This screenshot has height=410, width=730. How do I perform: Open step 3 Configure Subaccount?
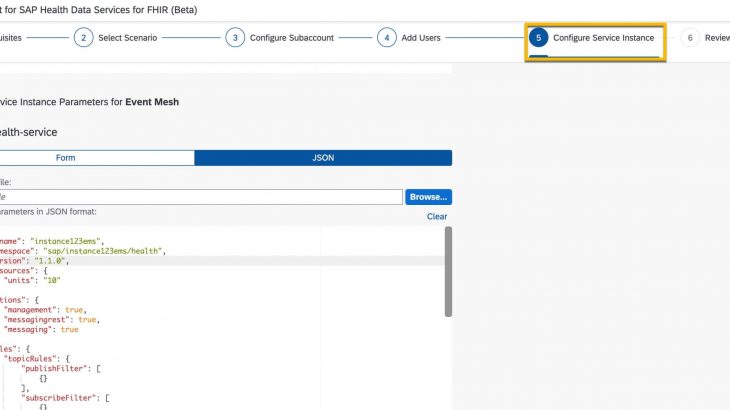pyautogui.click(x=279, y=38)
